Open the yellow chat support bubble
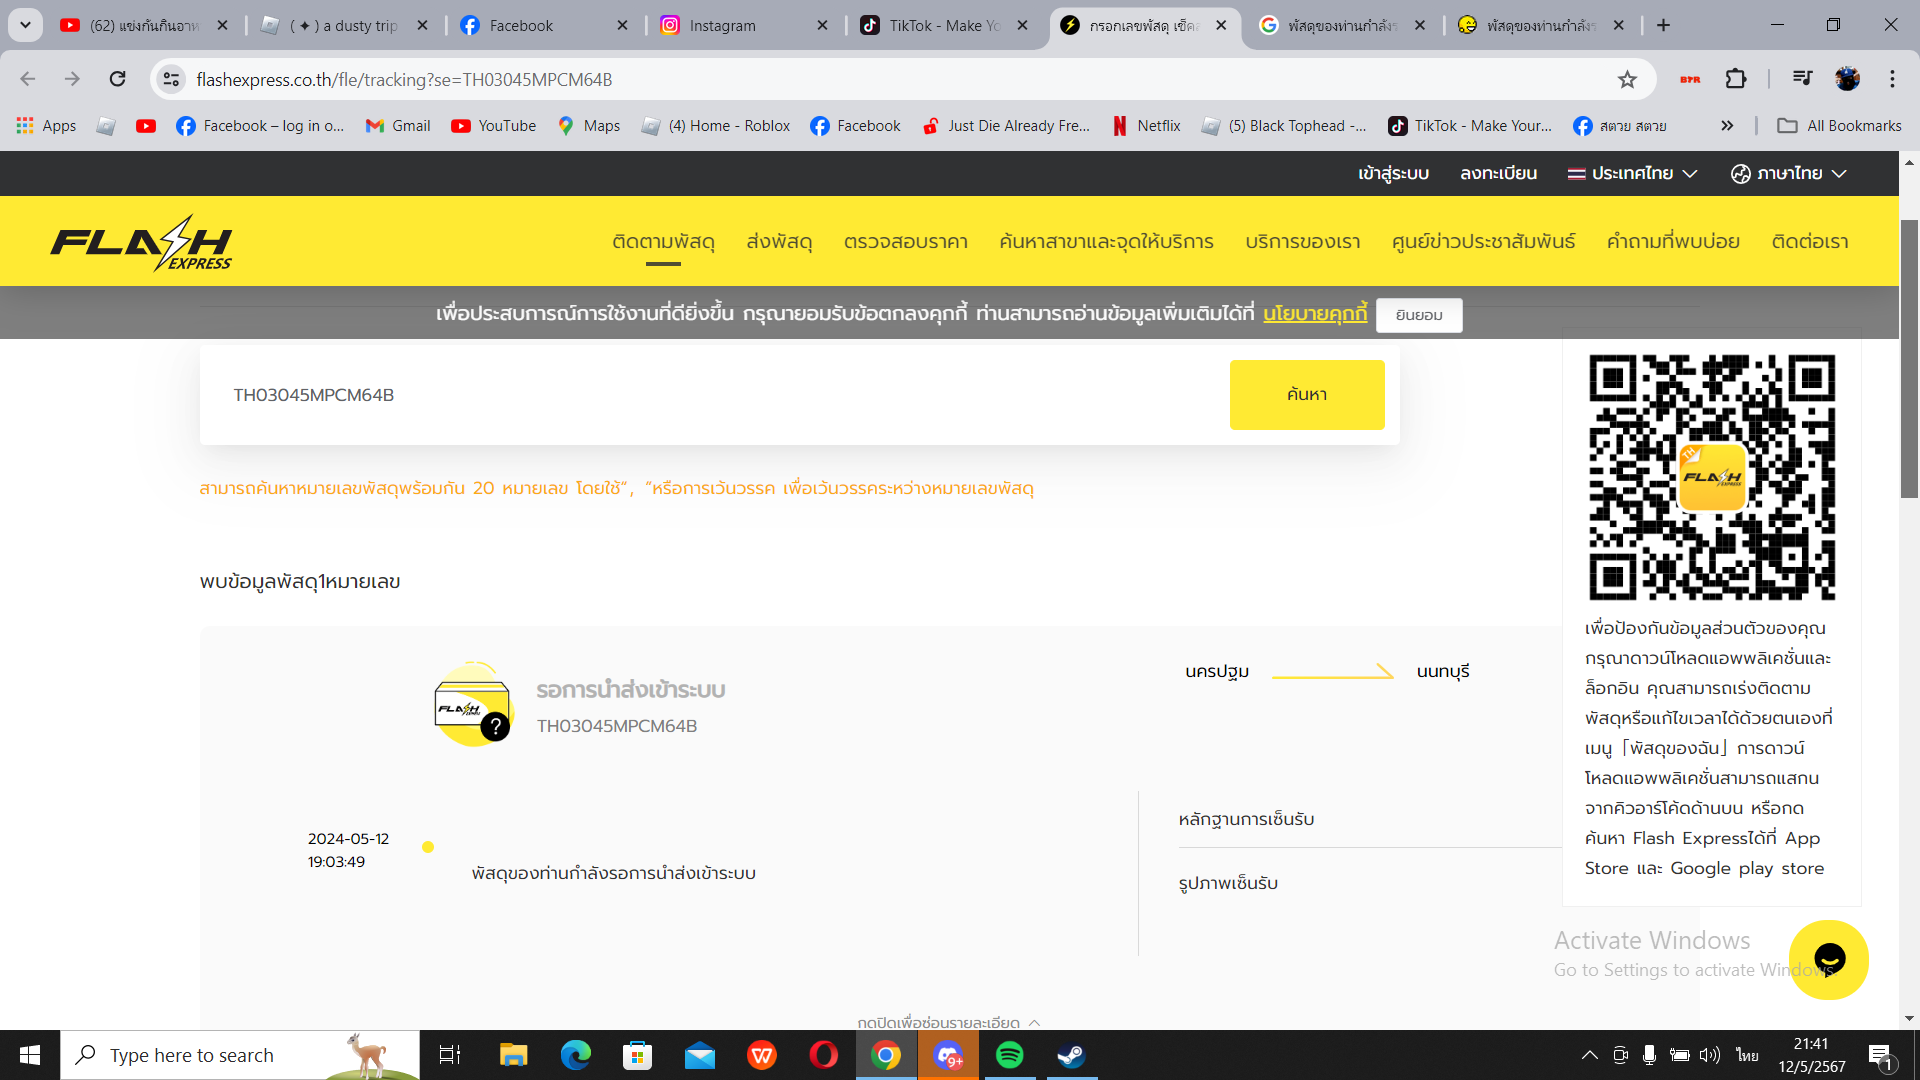The height and width of the screenshot is (1080, 1920). (1828, 959)
